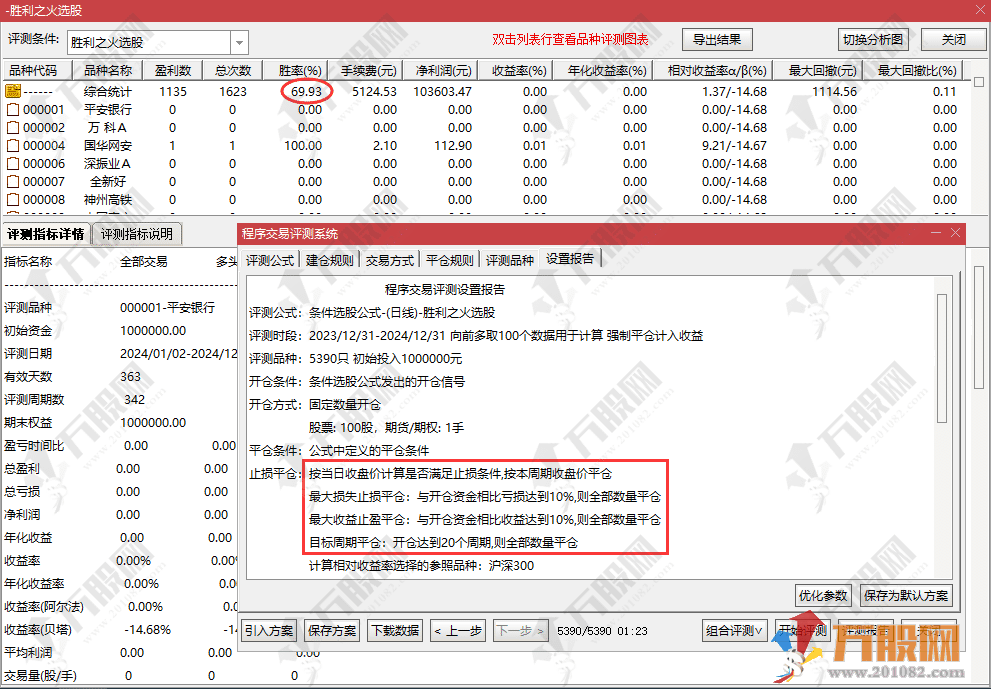Go to the 平仓规则 tab
This screenshot has width=991, height=689.
449,260
